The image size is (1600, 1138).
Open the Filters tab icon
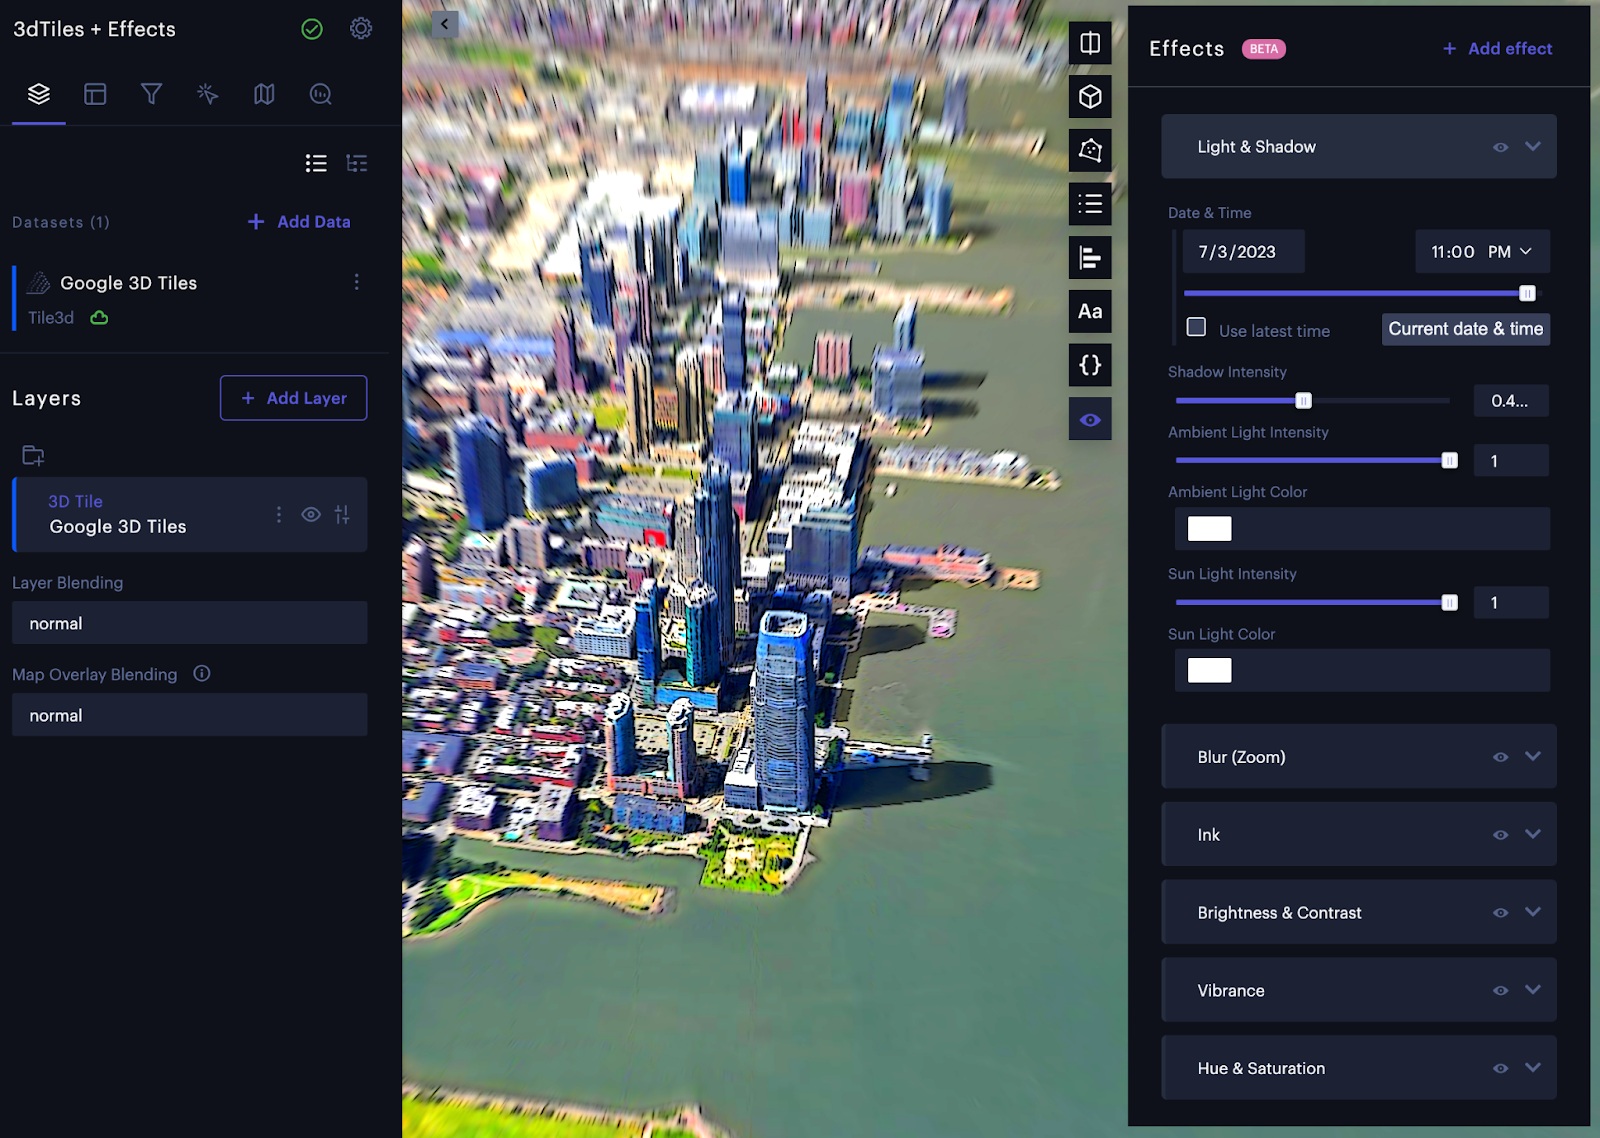point(151,94)
